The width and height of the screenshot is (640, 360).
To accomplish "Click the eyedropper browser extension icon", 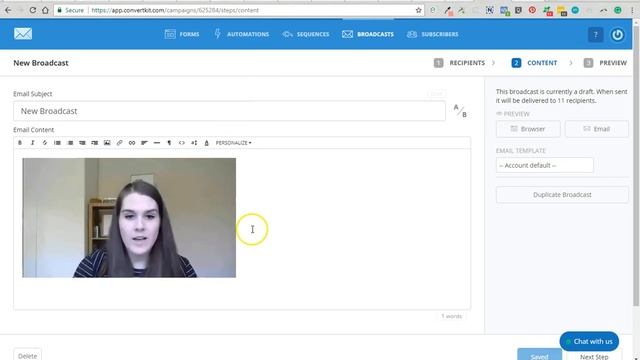I will [x=448, y=11].
